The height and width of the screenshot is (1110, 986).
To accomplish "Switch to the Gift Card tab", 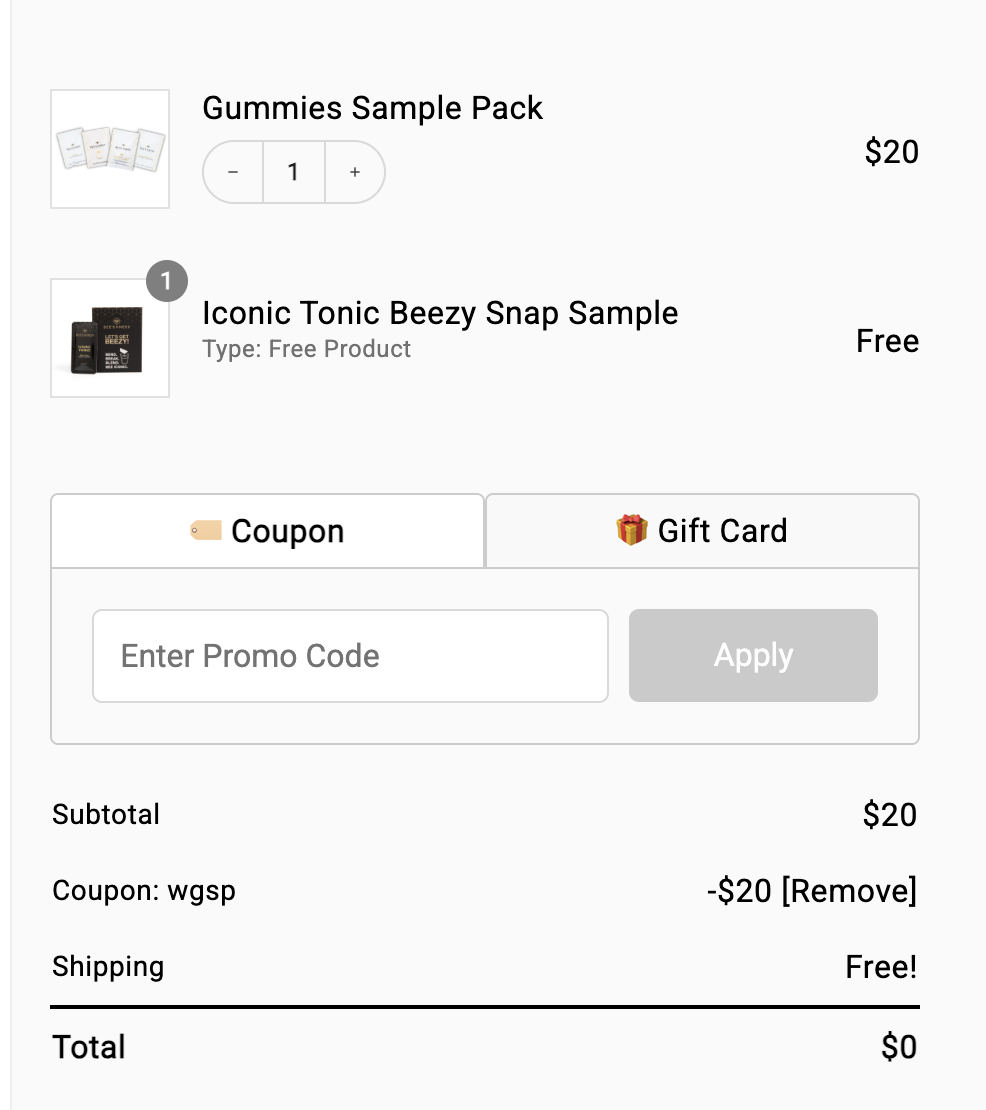I will click(x=702, y=531).
